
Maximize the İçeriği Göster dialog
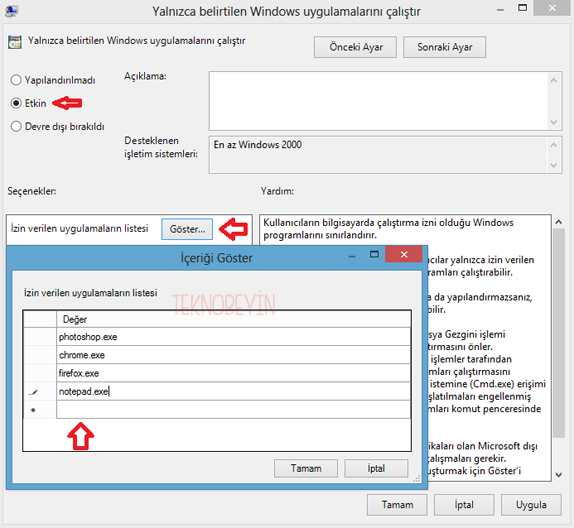pyautogui.click(x=374, y=254)
